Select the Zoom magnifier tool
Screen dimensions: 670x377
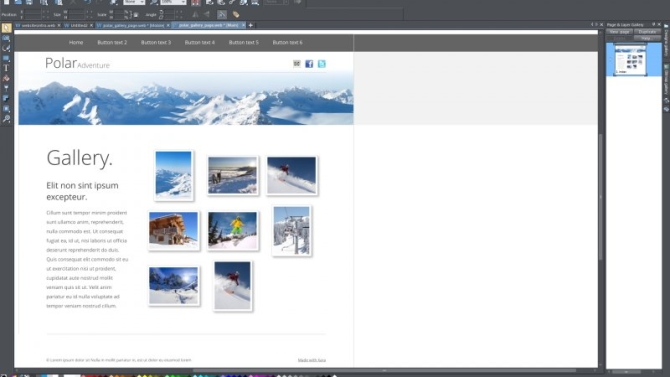(6, 119)
